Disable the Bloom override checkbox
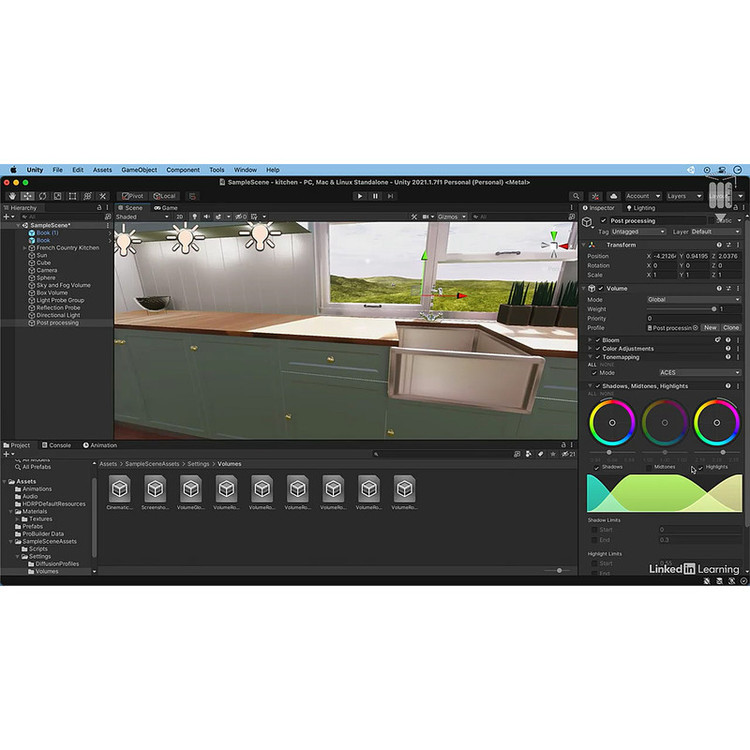Viewport: 750px width, 750px height. pos(598,340)
